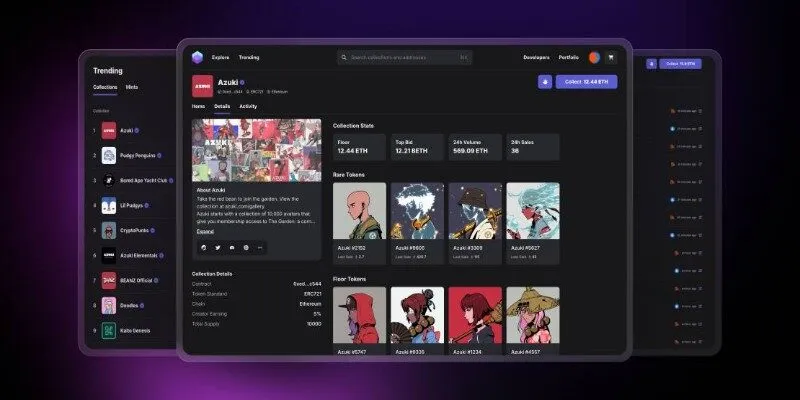Viewport: 800px width, 400px height.
Task: Open BEANZ Official in Trending list
Action: coord(133,281)
